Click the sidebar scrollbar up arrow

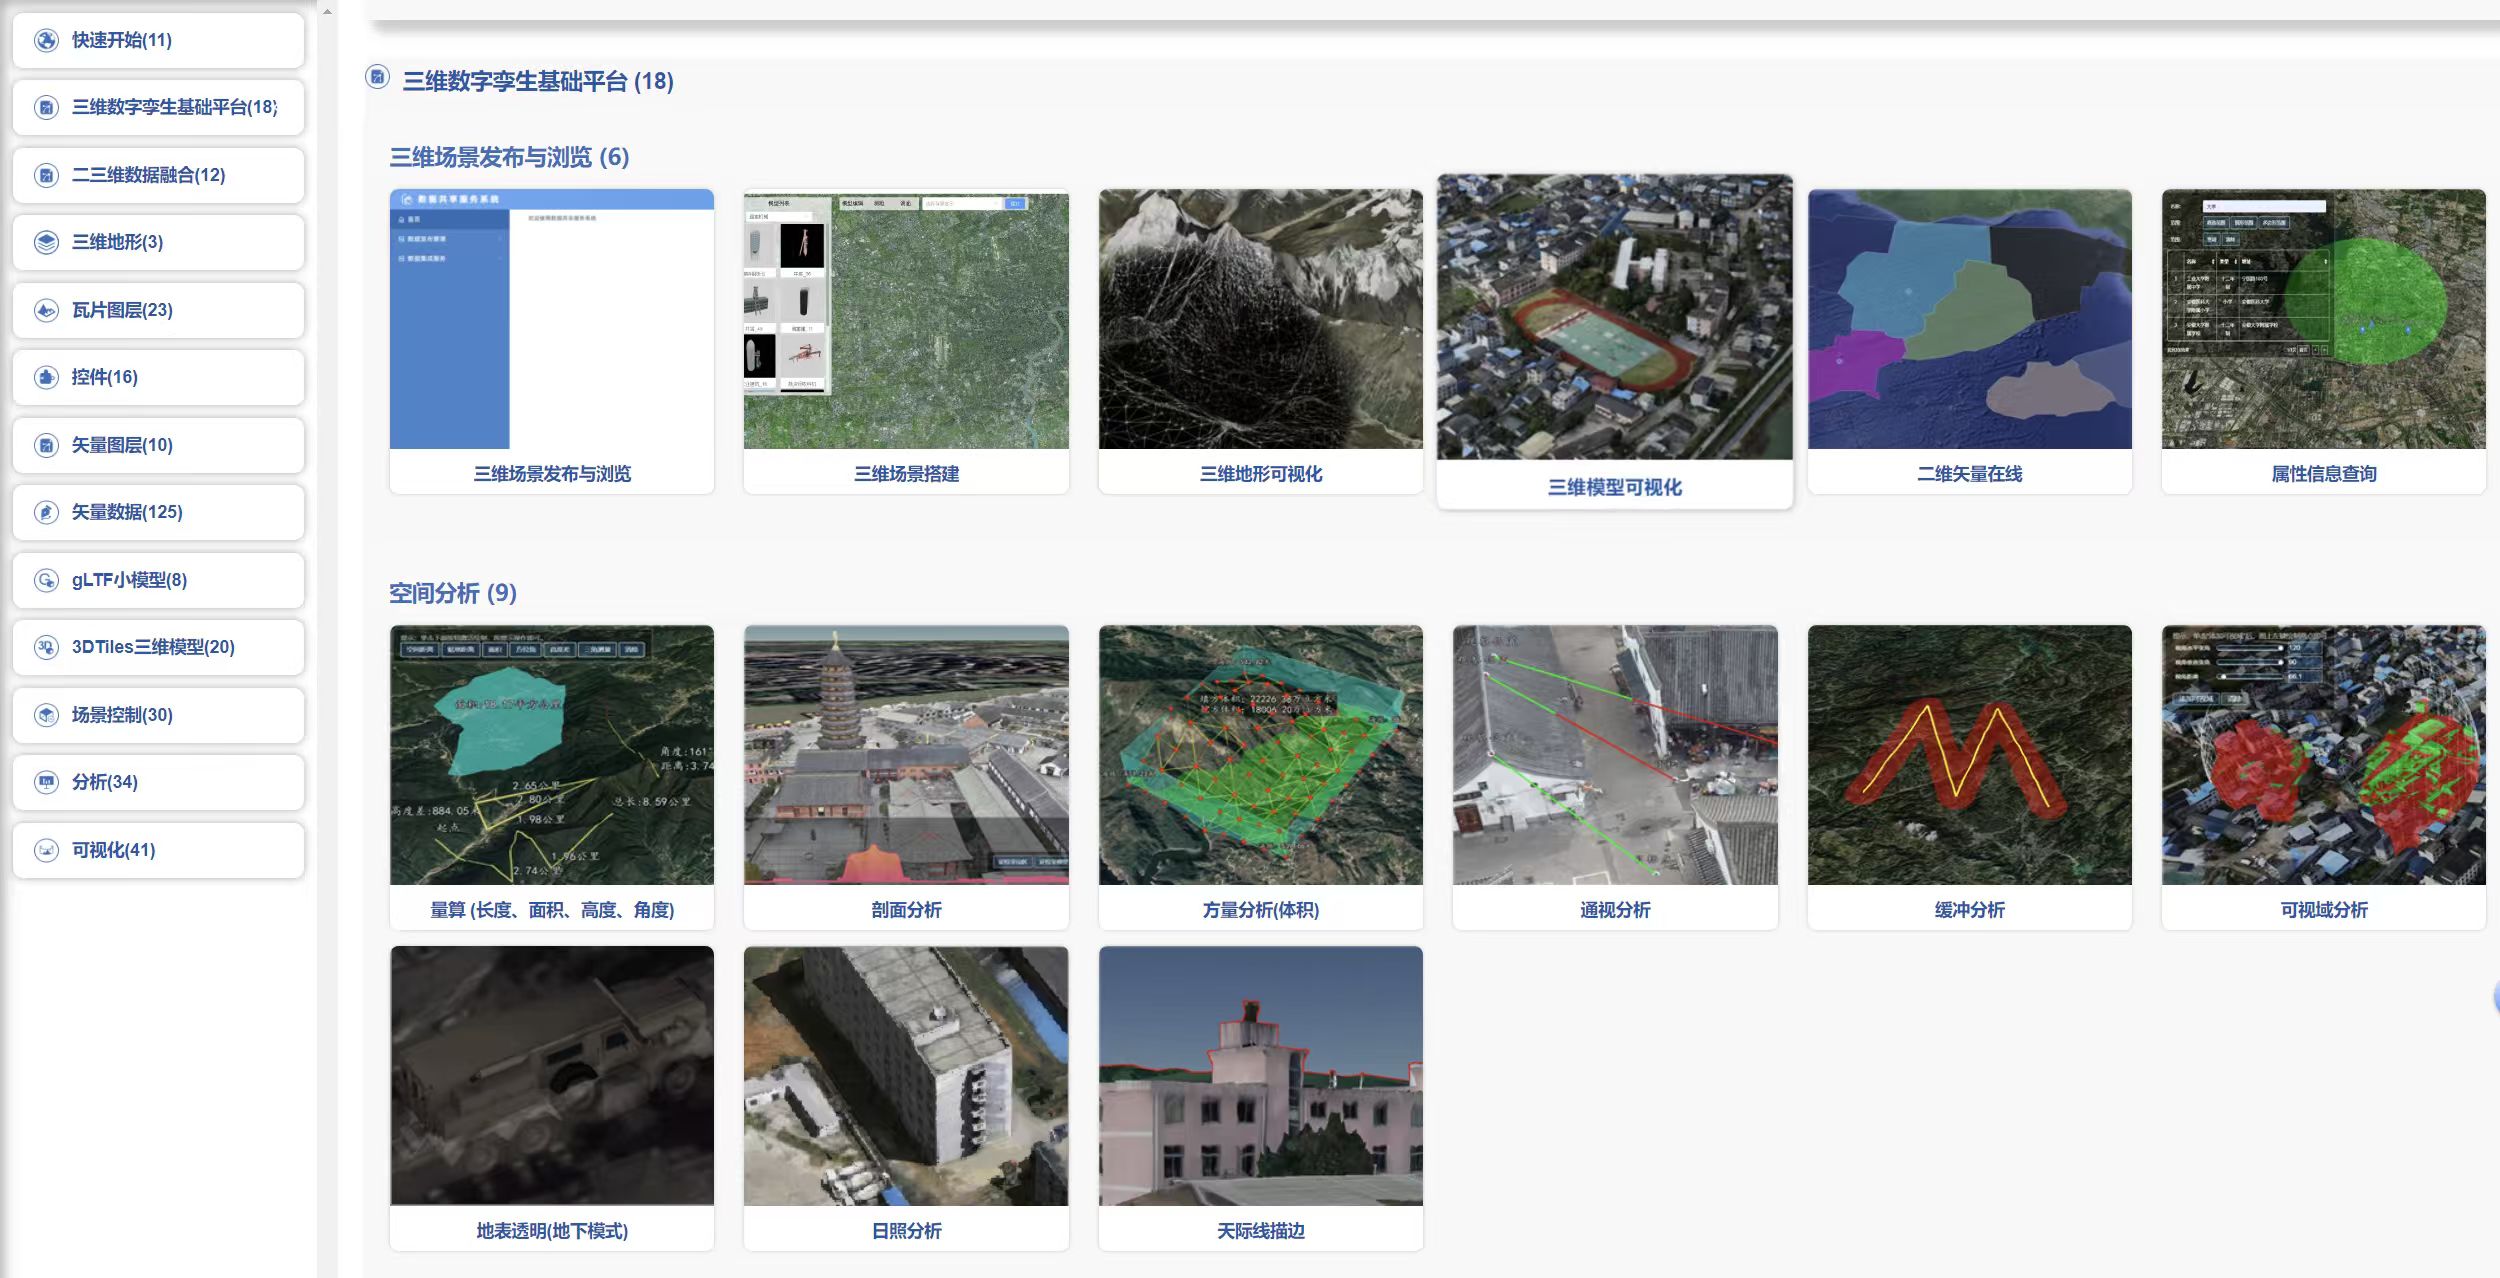pos(327,11)
